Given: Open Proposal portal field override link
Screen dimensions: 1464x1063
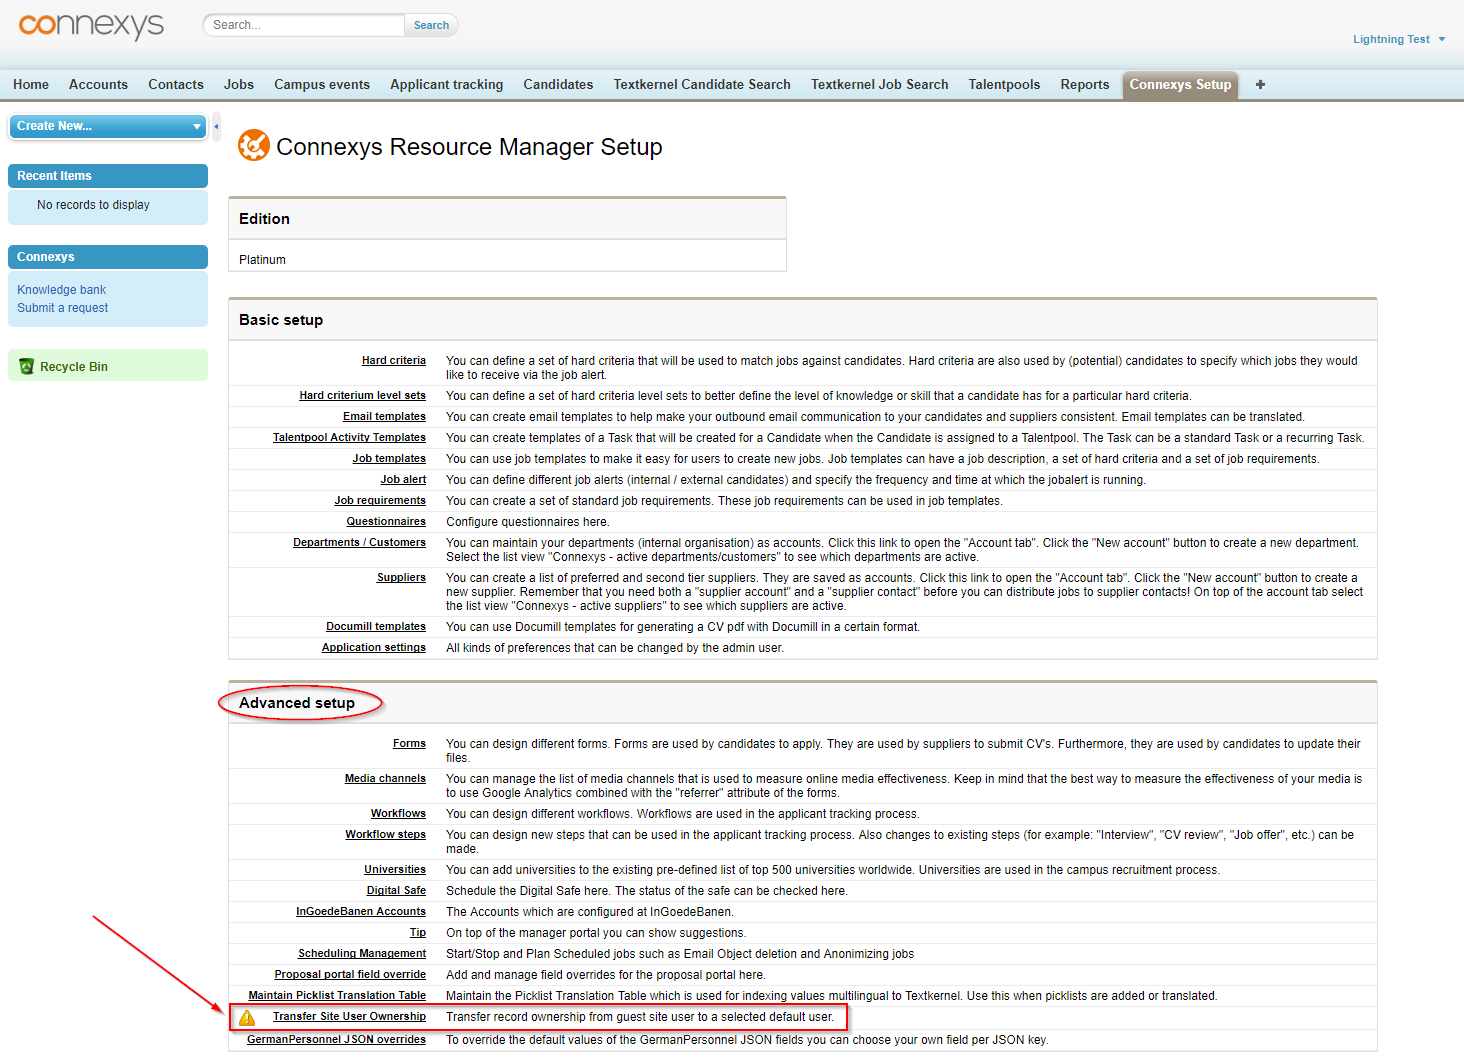Looking at the screenshot, I should [350, 975].
